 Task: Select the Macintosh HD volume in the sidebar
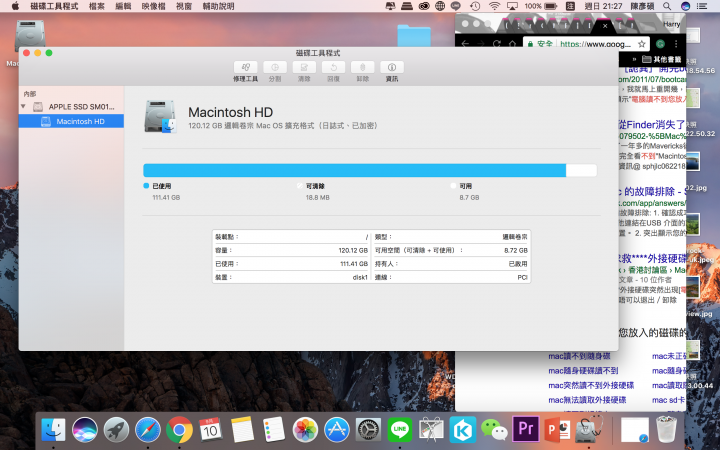(x=71, y=121)
